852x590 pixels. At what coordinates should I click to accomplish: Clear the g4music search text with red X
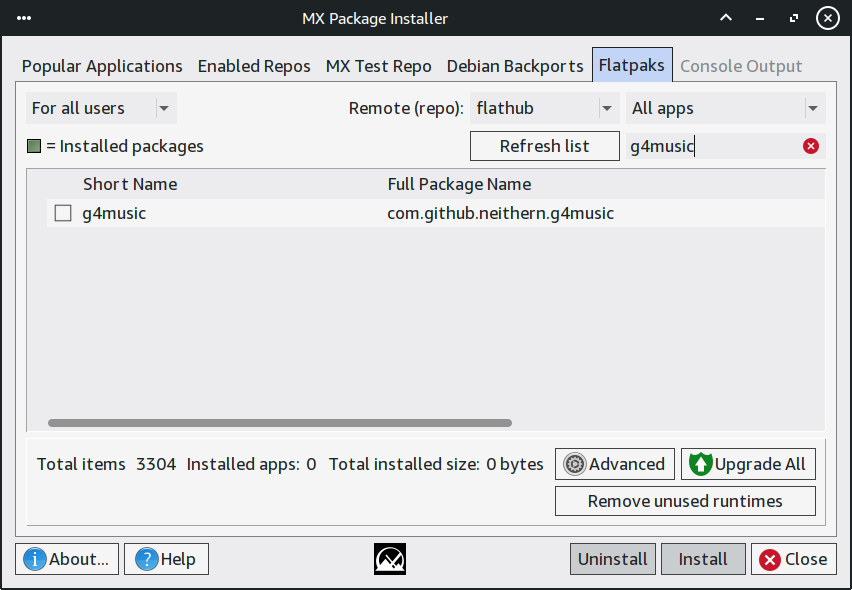point(811,147)
